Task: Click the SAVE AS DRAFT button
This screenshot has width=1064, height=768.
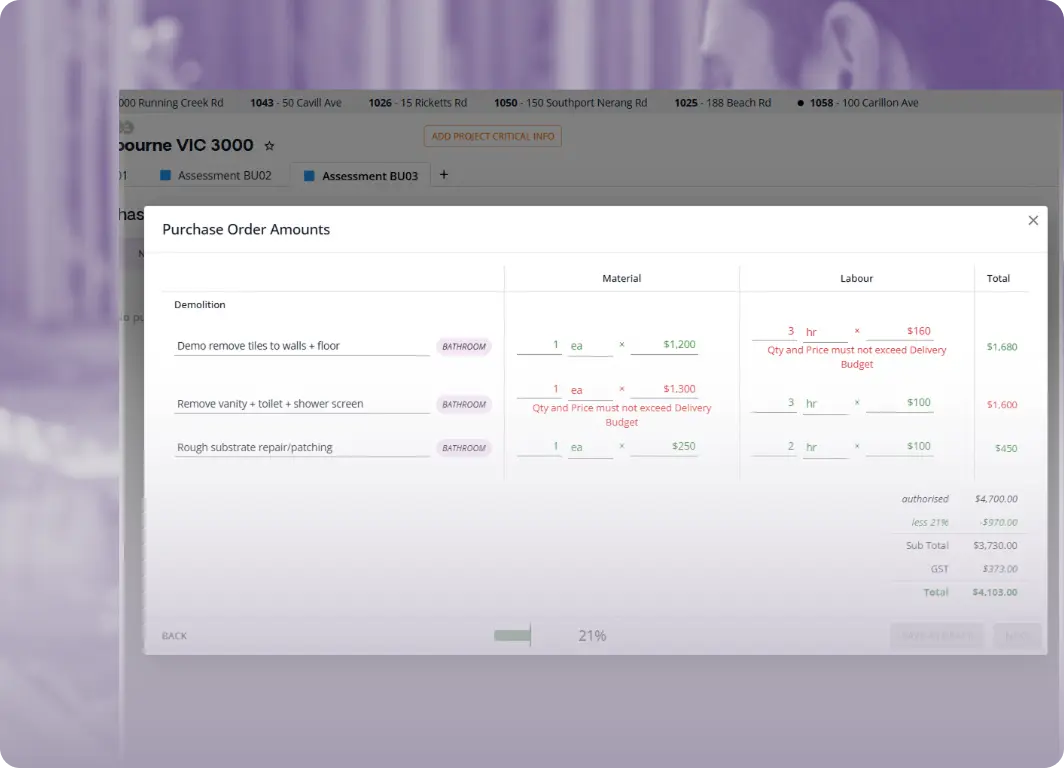Action: tap(936, 635)
